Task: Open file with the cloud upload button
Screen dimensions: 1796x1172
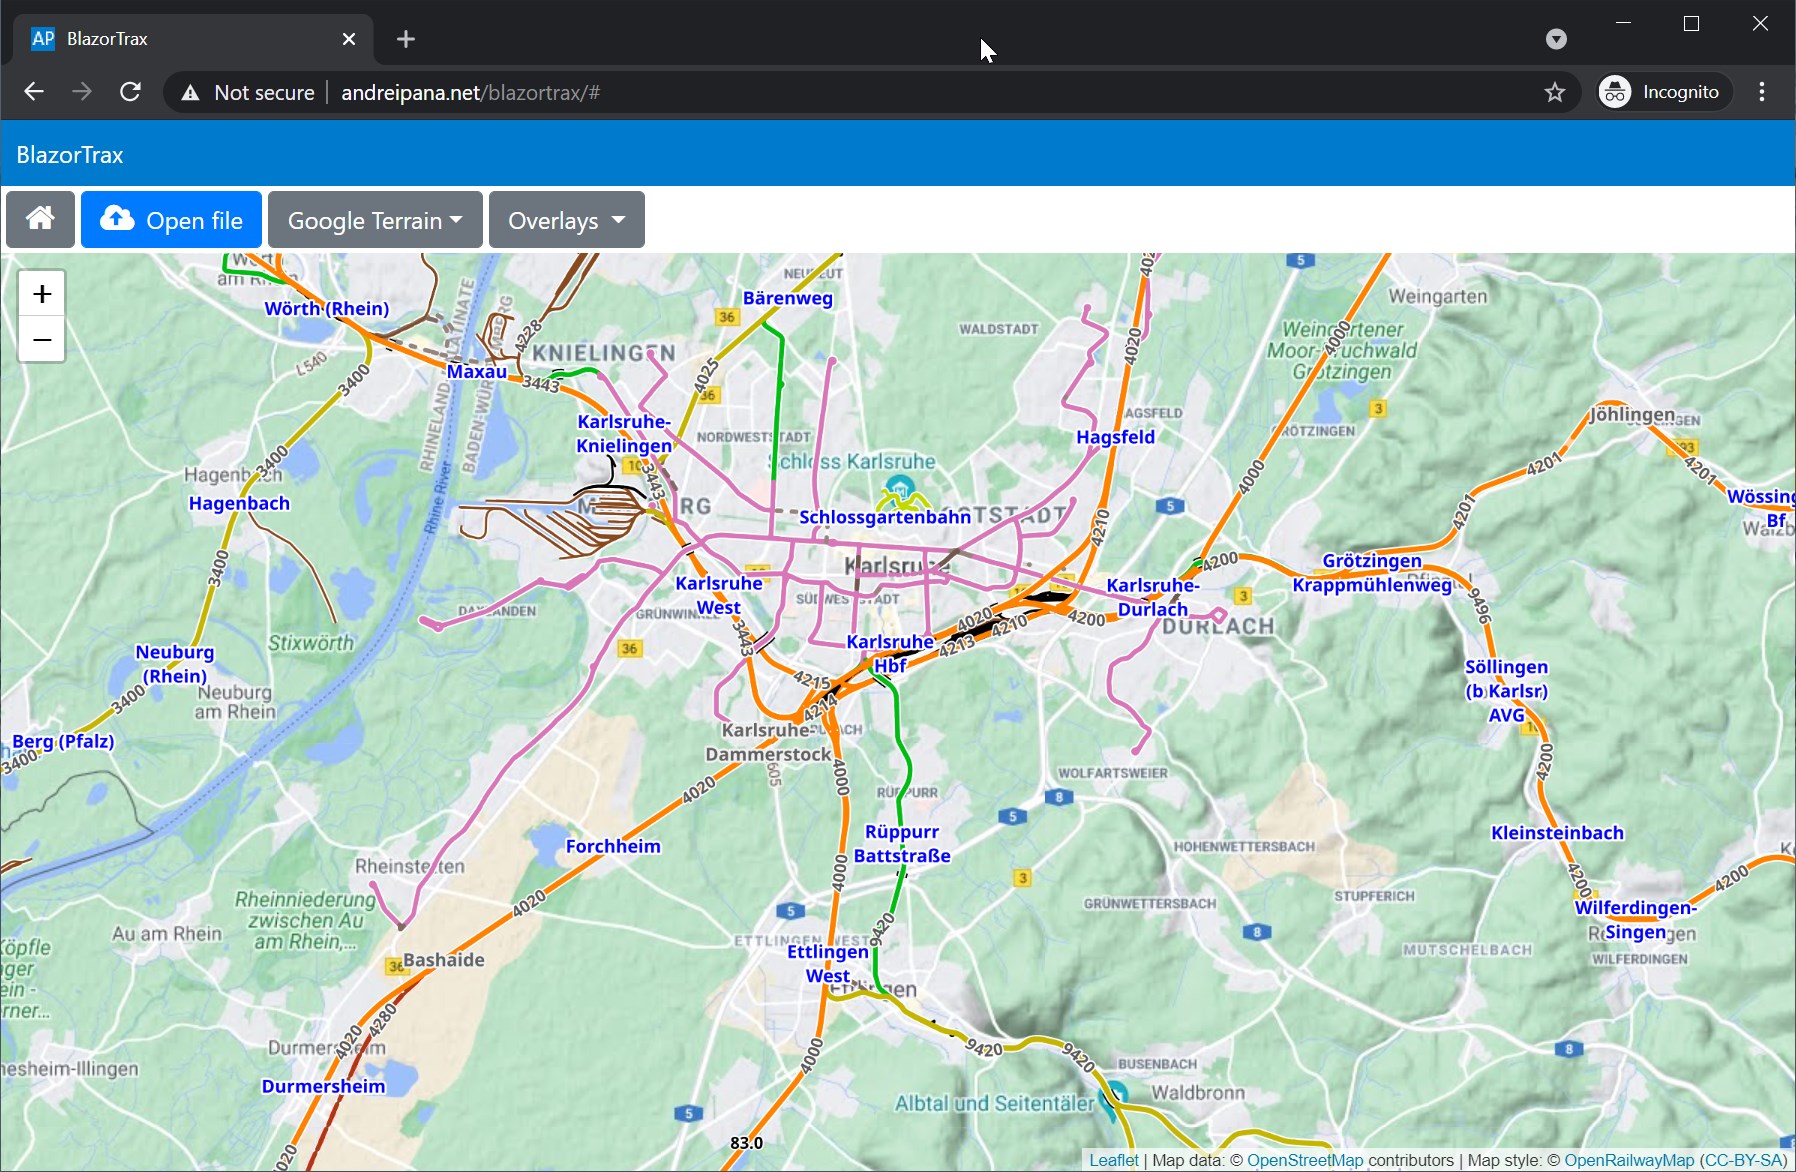Action: [x=171, y=219]
